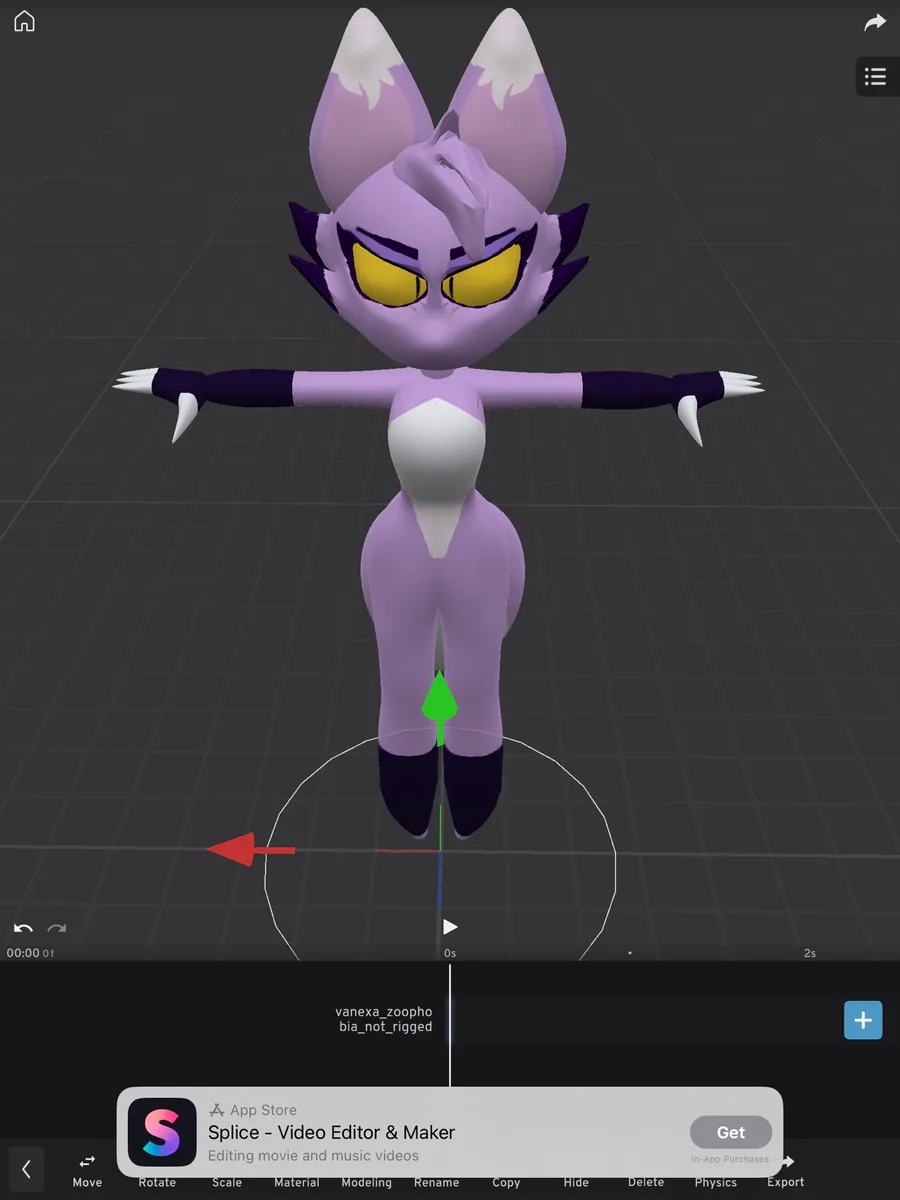Select the Rotate tool

coord(157,1181)
